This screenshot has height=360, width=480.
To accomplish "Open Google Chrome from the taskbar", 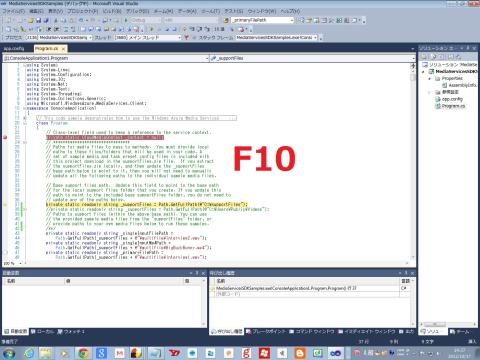I will 83,353.
